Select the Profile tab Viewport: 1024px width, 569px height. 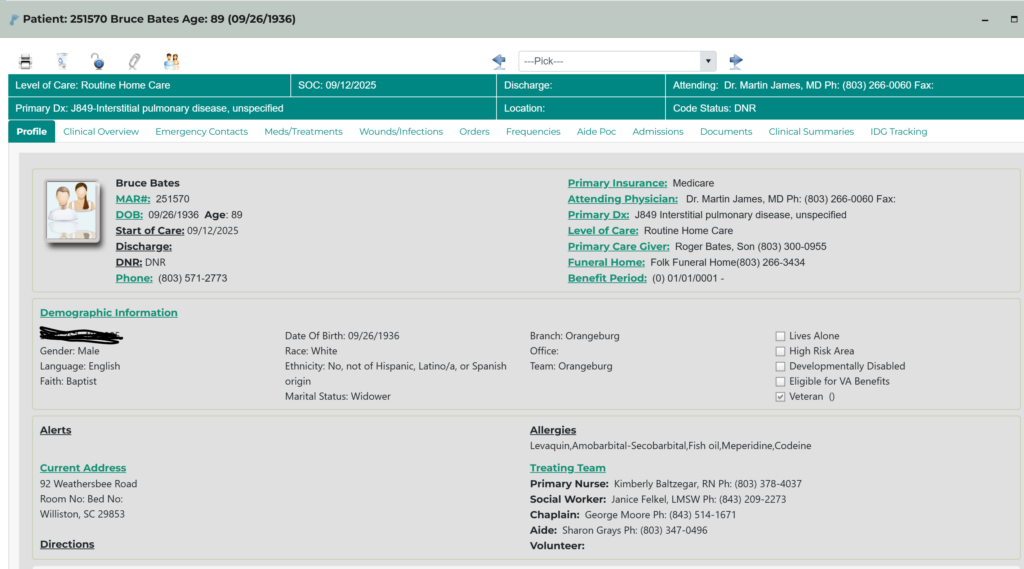pyautogui.click(x=31, y=131)
